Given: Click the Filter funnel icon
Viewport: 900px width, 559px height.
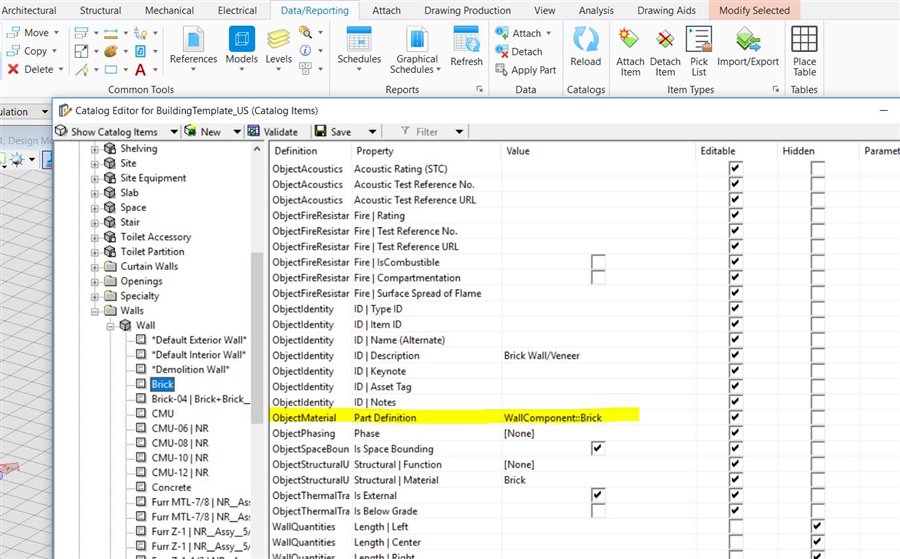Looking at the screenshot, I should tap(405, 131).
